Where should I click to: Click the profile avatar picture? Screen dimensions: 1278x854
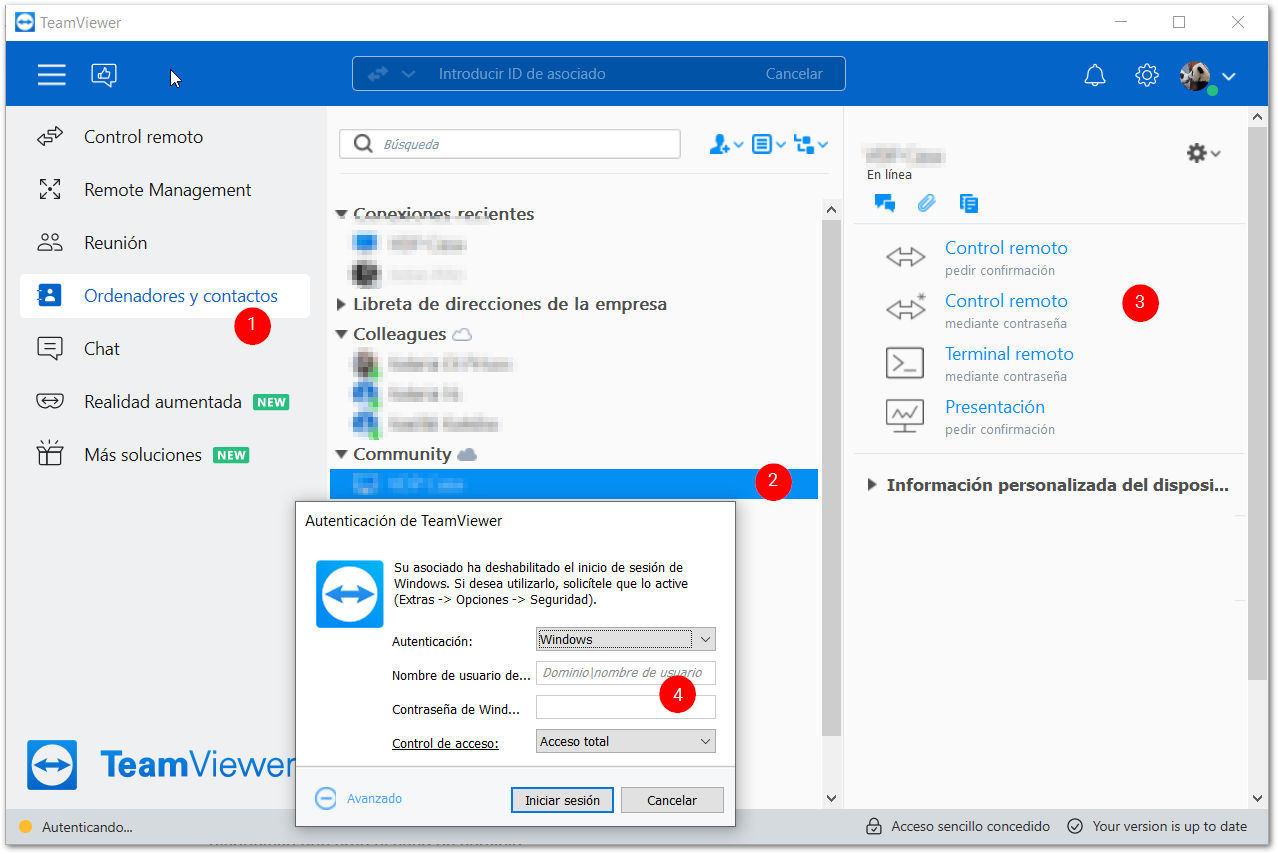coord(1196,76)
